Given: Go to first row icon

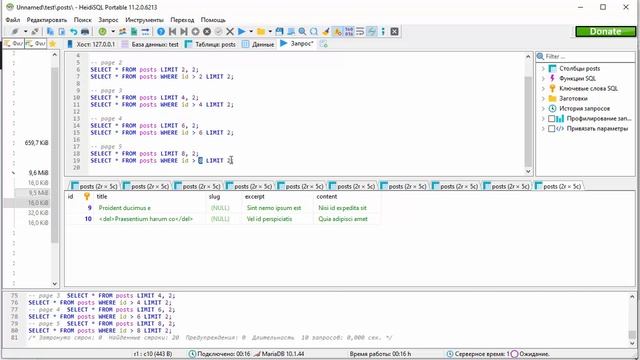Looking at the screenshot, I should tap(172, 31).
